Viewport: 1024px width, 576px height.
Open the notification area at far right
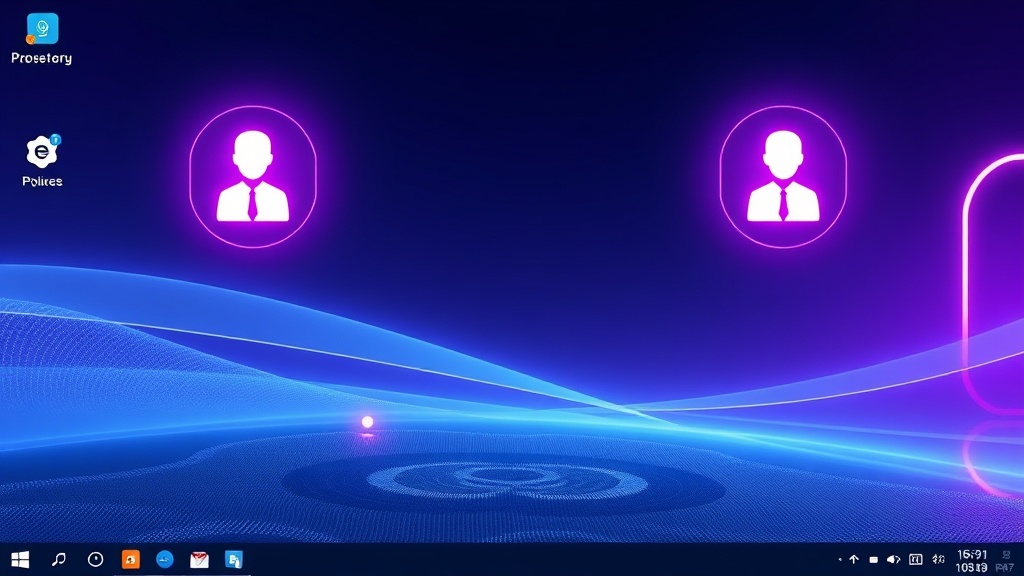click(x=1006, y=561)
